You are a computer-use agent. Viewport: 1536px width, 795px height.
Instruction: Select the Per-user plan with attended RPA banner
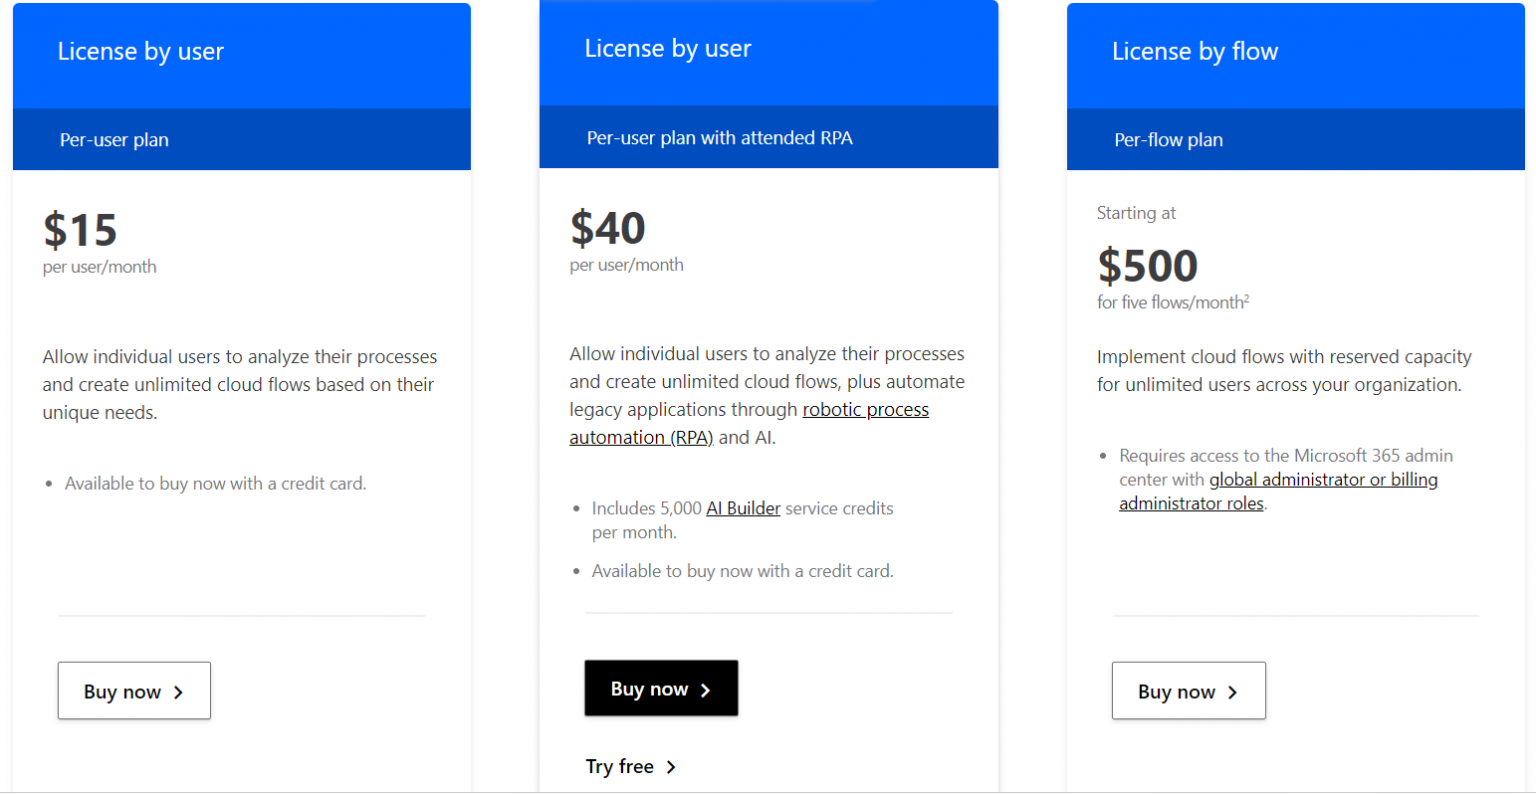[768, 137]
